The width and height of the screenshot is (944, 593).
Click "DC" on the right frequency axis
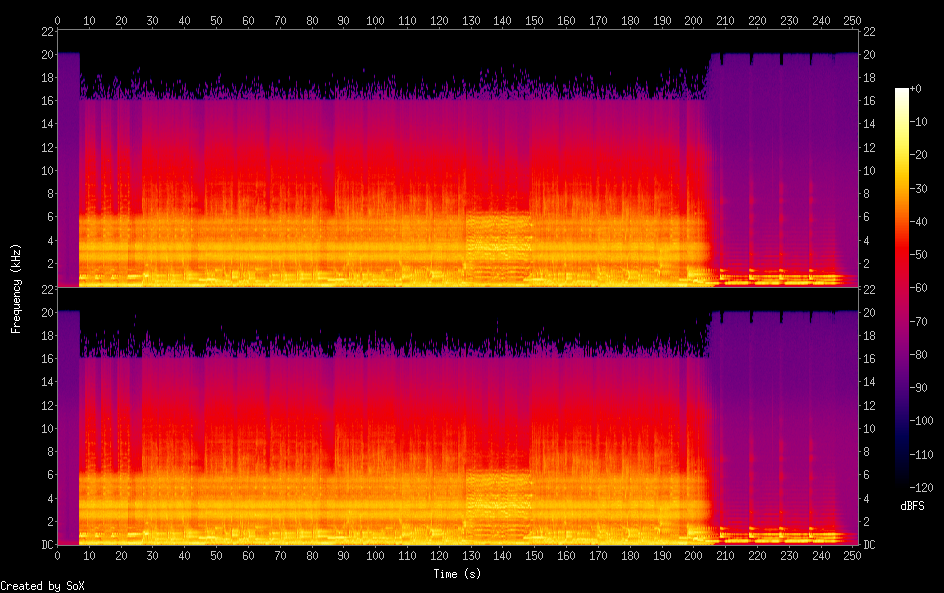pos(869,545)
